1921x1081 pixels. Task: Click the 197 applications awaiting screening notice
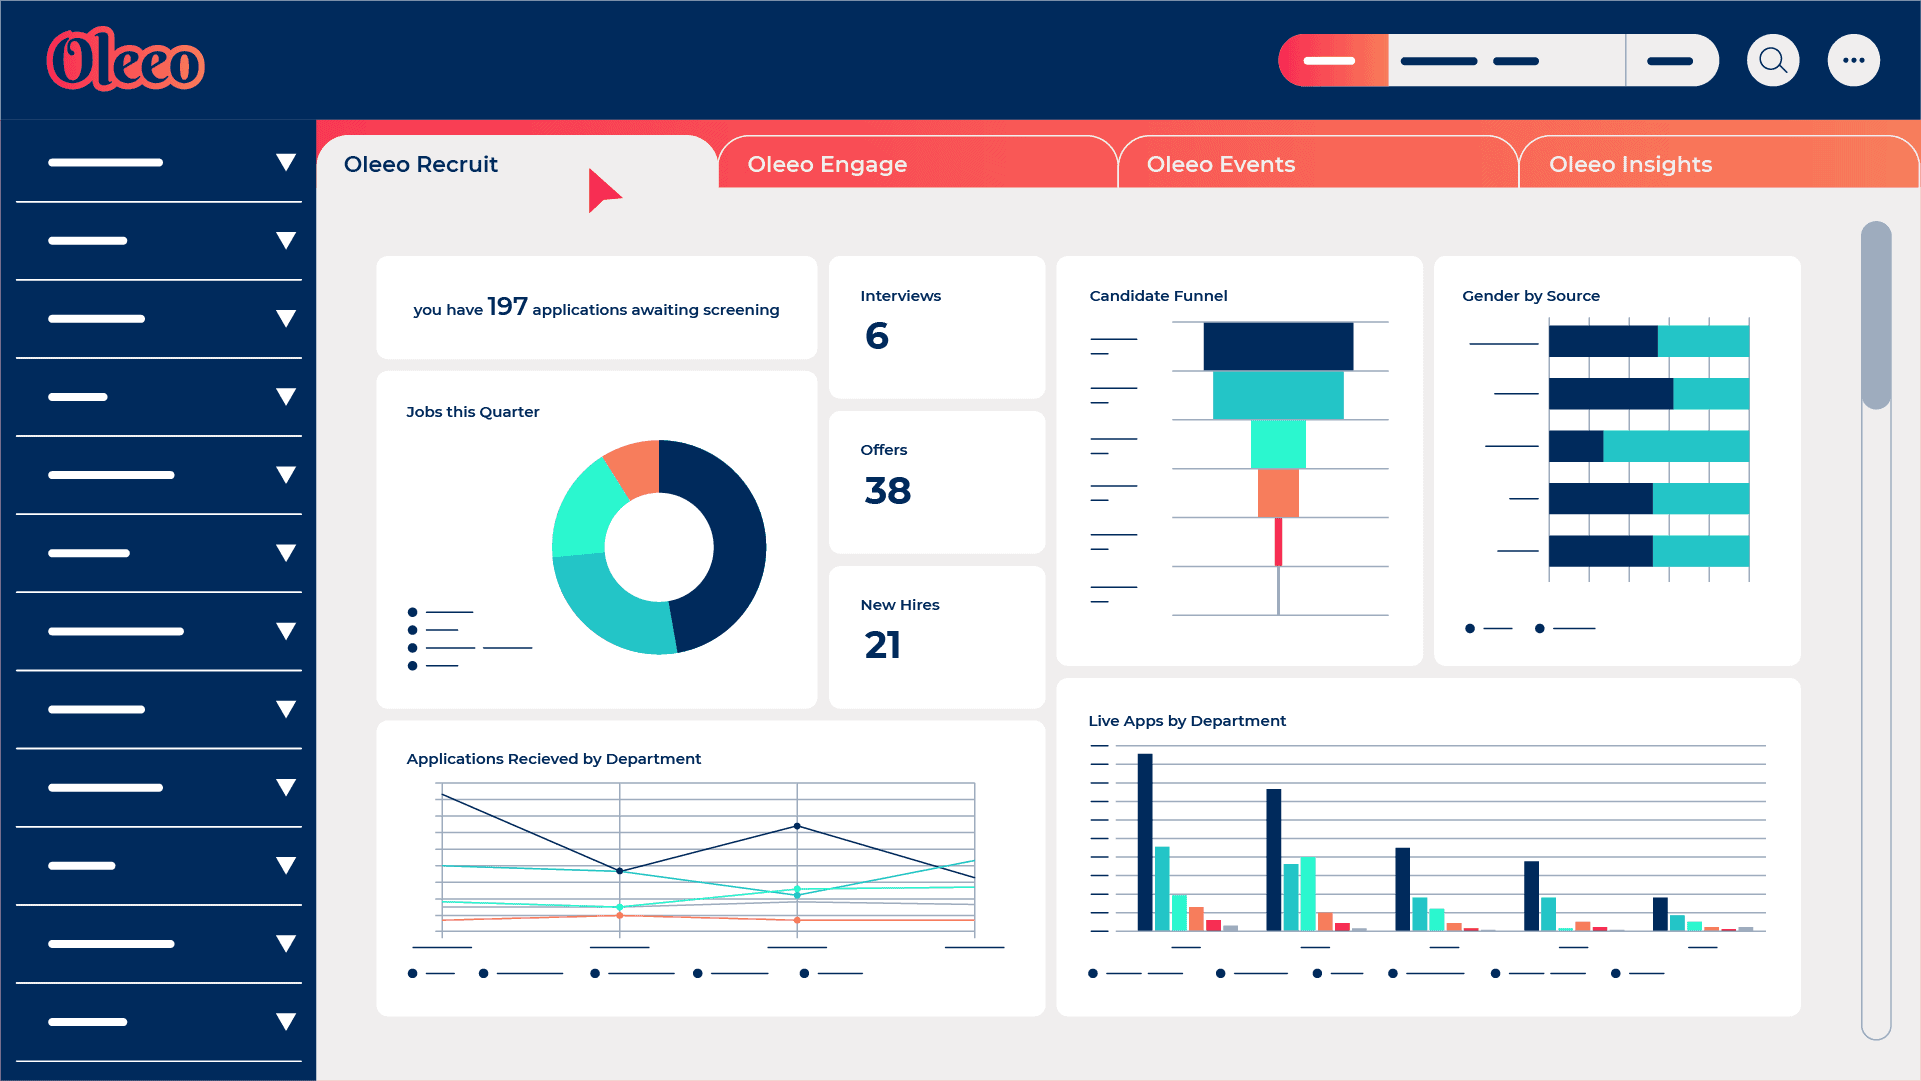(596, 308)
